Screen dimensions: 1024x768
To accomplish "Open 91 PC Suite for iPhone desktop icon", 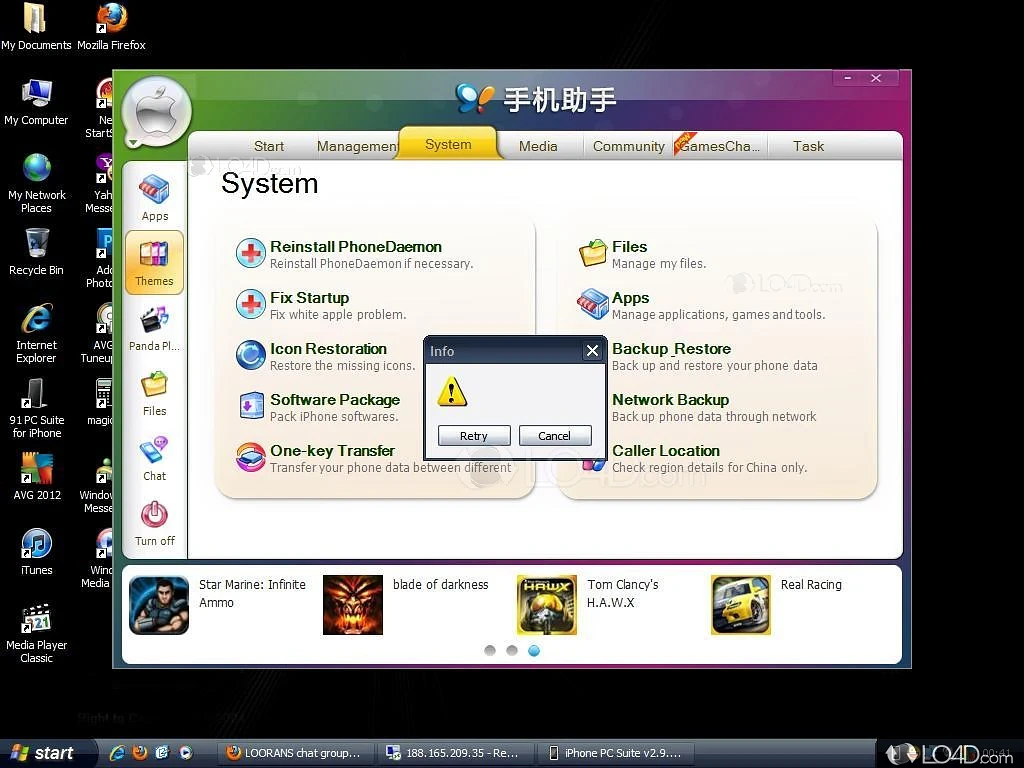I will click(37, 408).
